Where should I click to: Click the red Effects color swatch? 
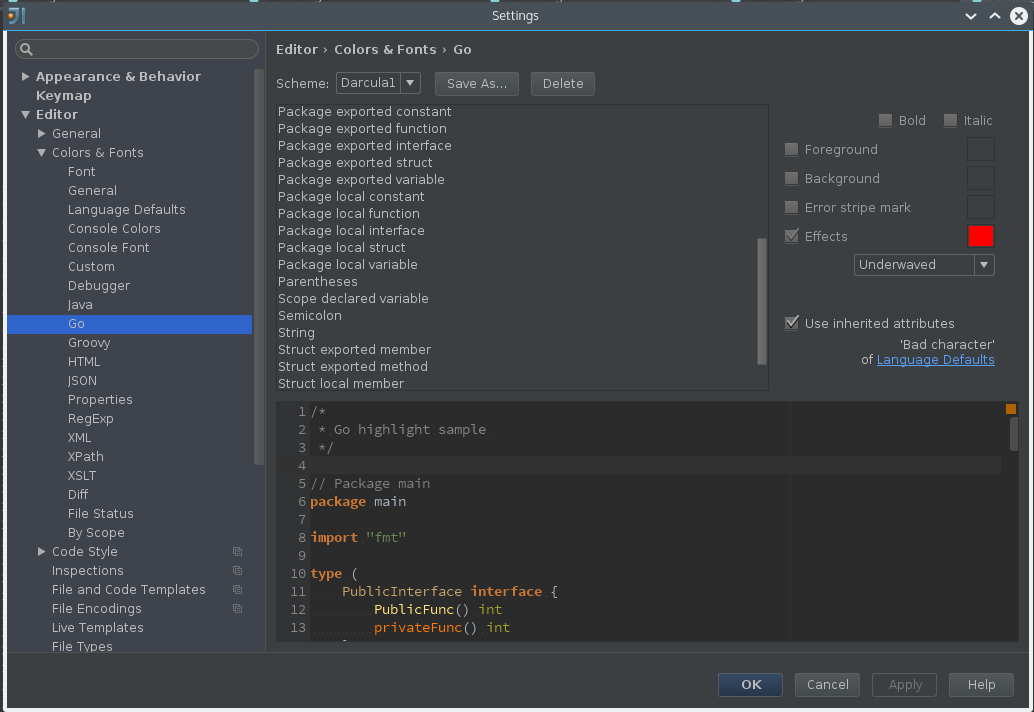pyautogui.click(x=981, y=236)
